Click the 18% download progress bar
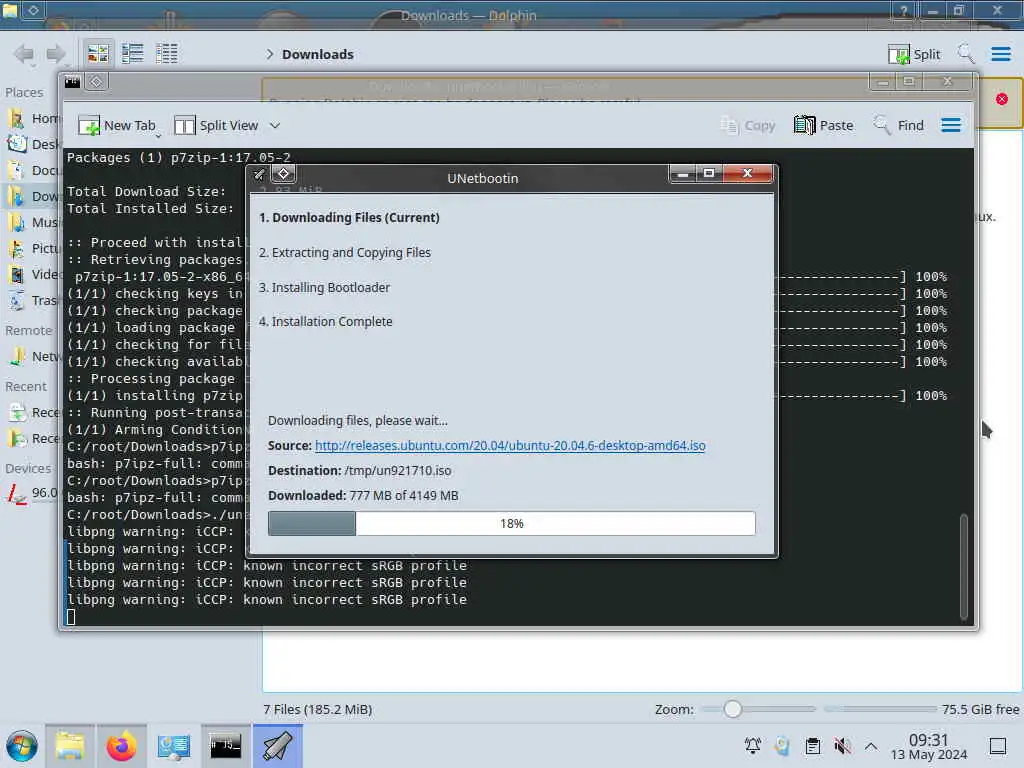This screenshot has height=768, width=1024. tap(512, 524)
